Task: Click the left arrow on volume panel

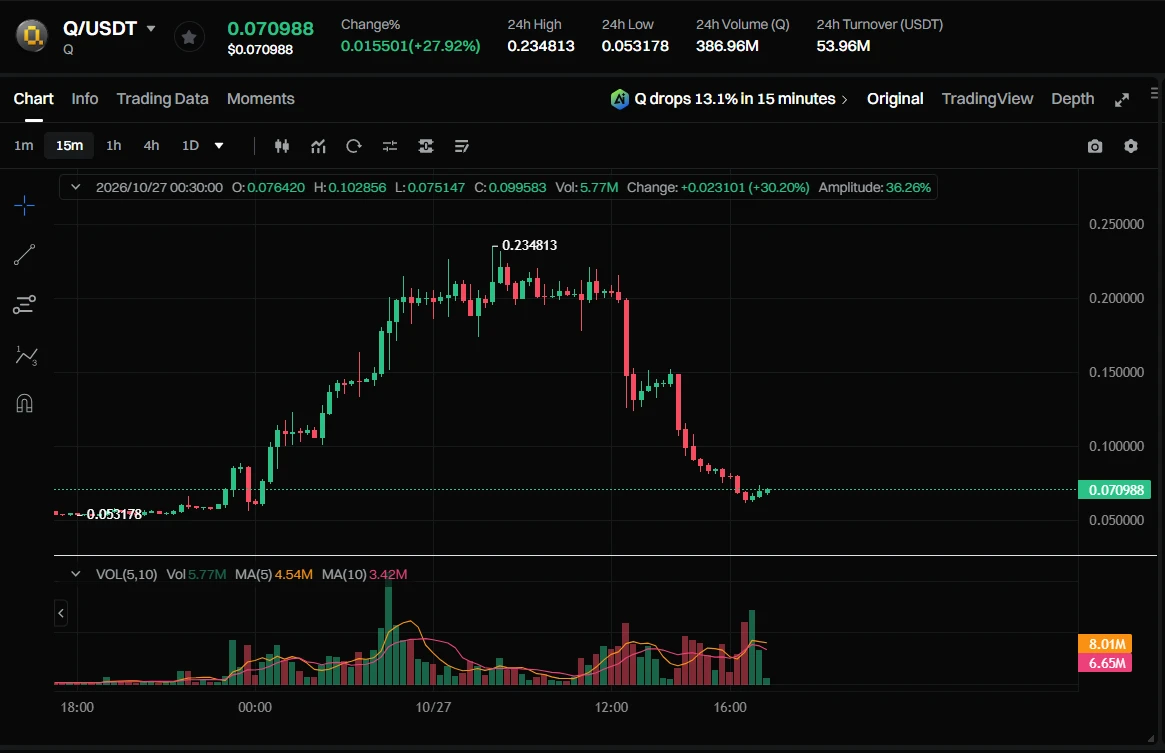Action: 61,613
